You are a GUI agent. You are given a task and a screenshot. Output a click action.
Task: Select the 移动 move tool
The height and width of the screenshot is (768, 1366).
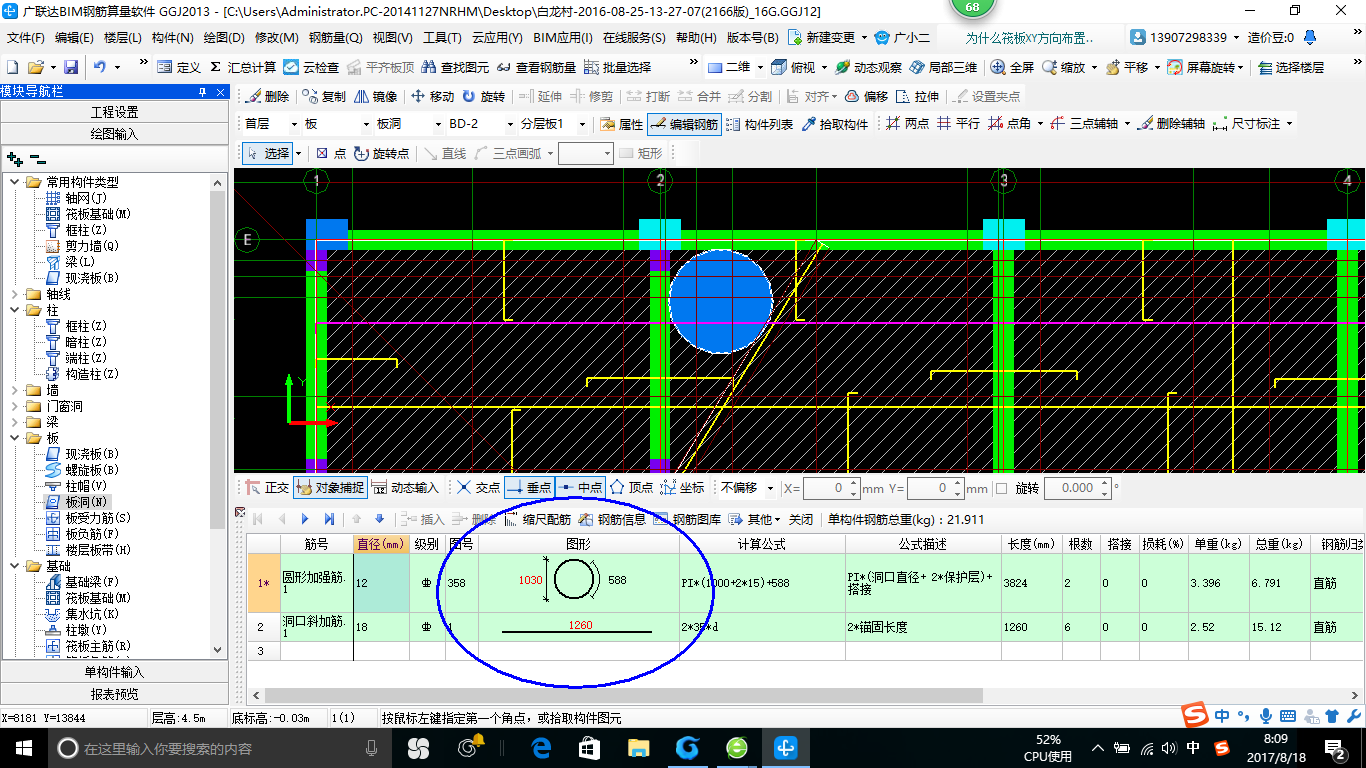tap(432, 97)
